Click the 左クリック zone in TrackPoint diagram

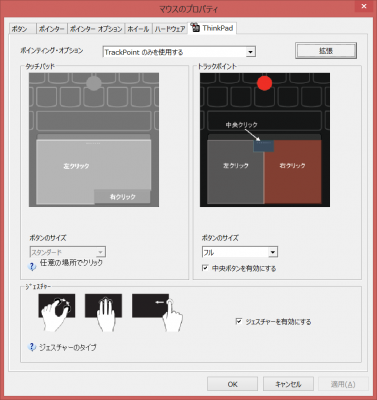coord(235,172)
